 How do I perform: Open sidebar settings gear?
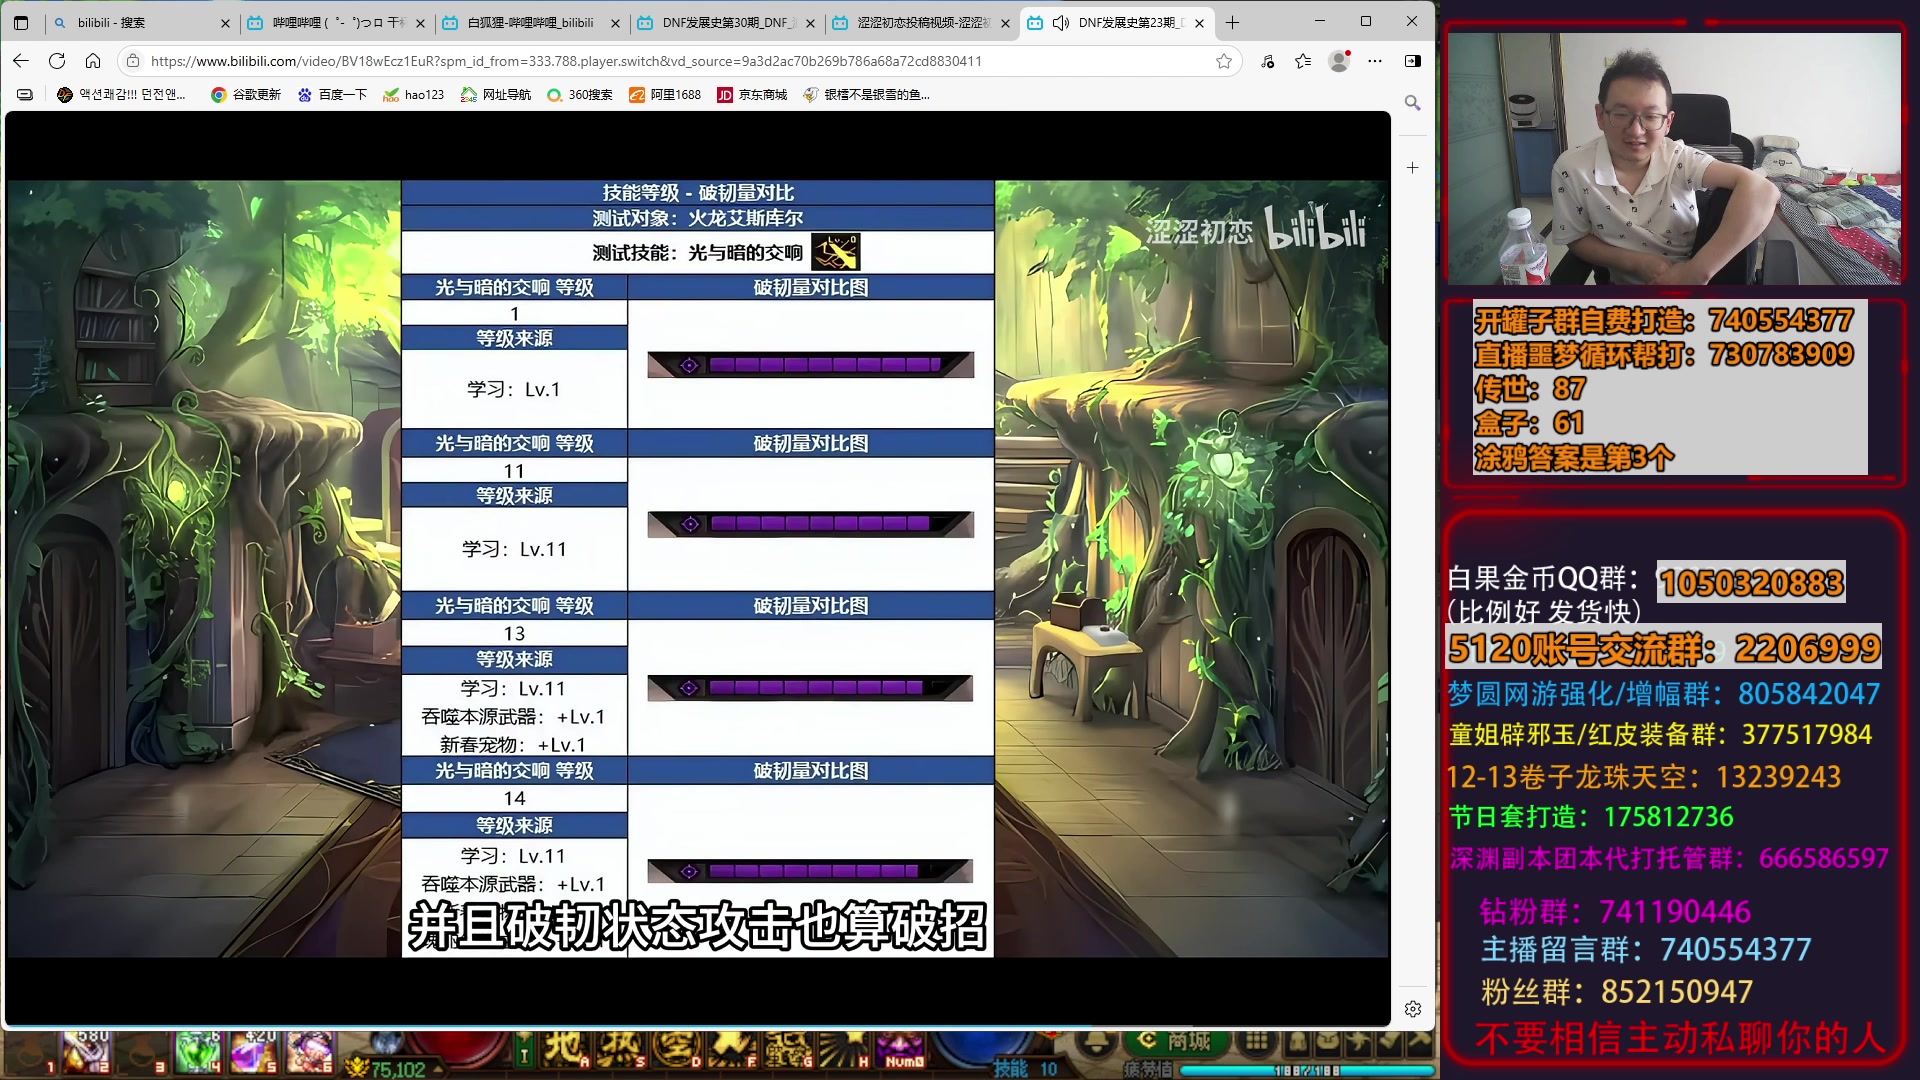1412,1009
